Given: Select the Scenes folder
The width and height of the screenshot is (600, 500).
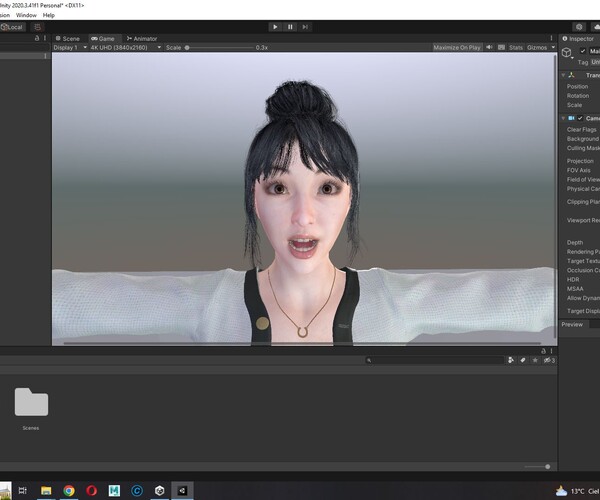Looking at the screenshot, I should tap(31, 408).
